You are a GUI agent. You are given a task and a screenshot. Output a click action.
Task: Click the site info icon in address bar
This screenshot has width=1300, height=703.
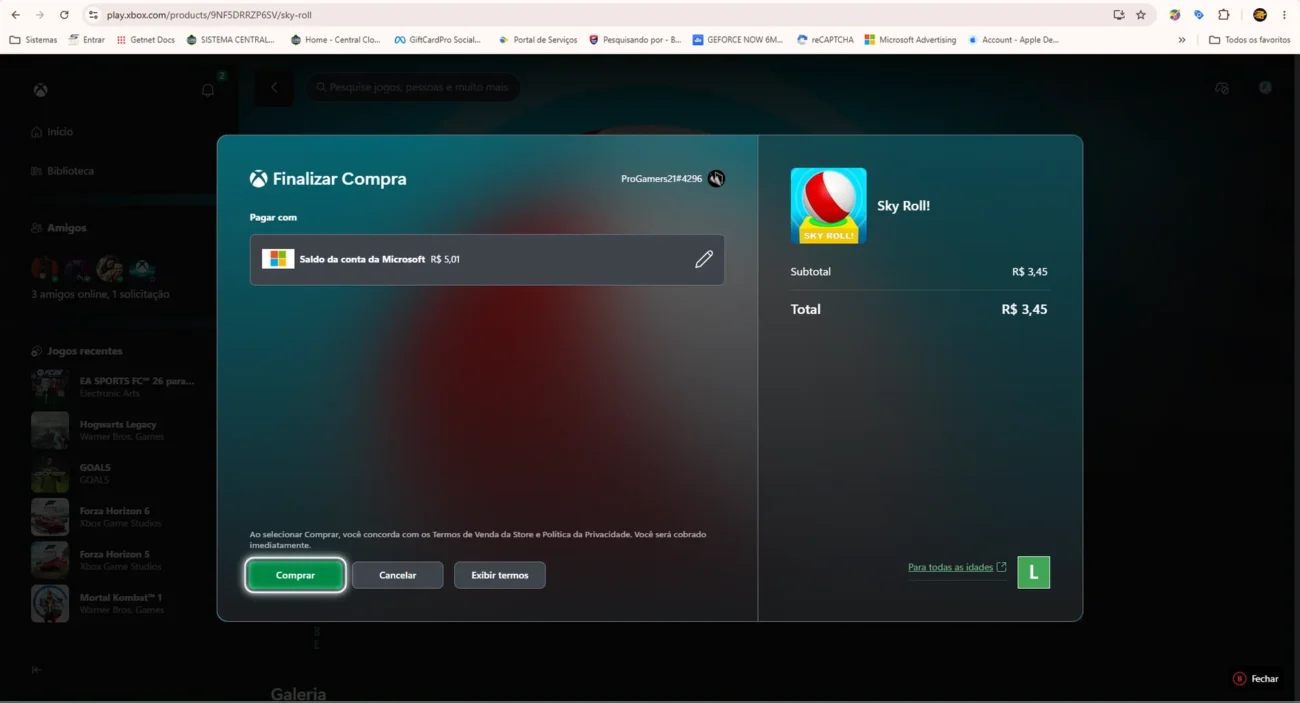93,15
